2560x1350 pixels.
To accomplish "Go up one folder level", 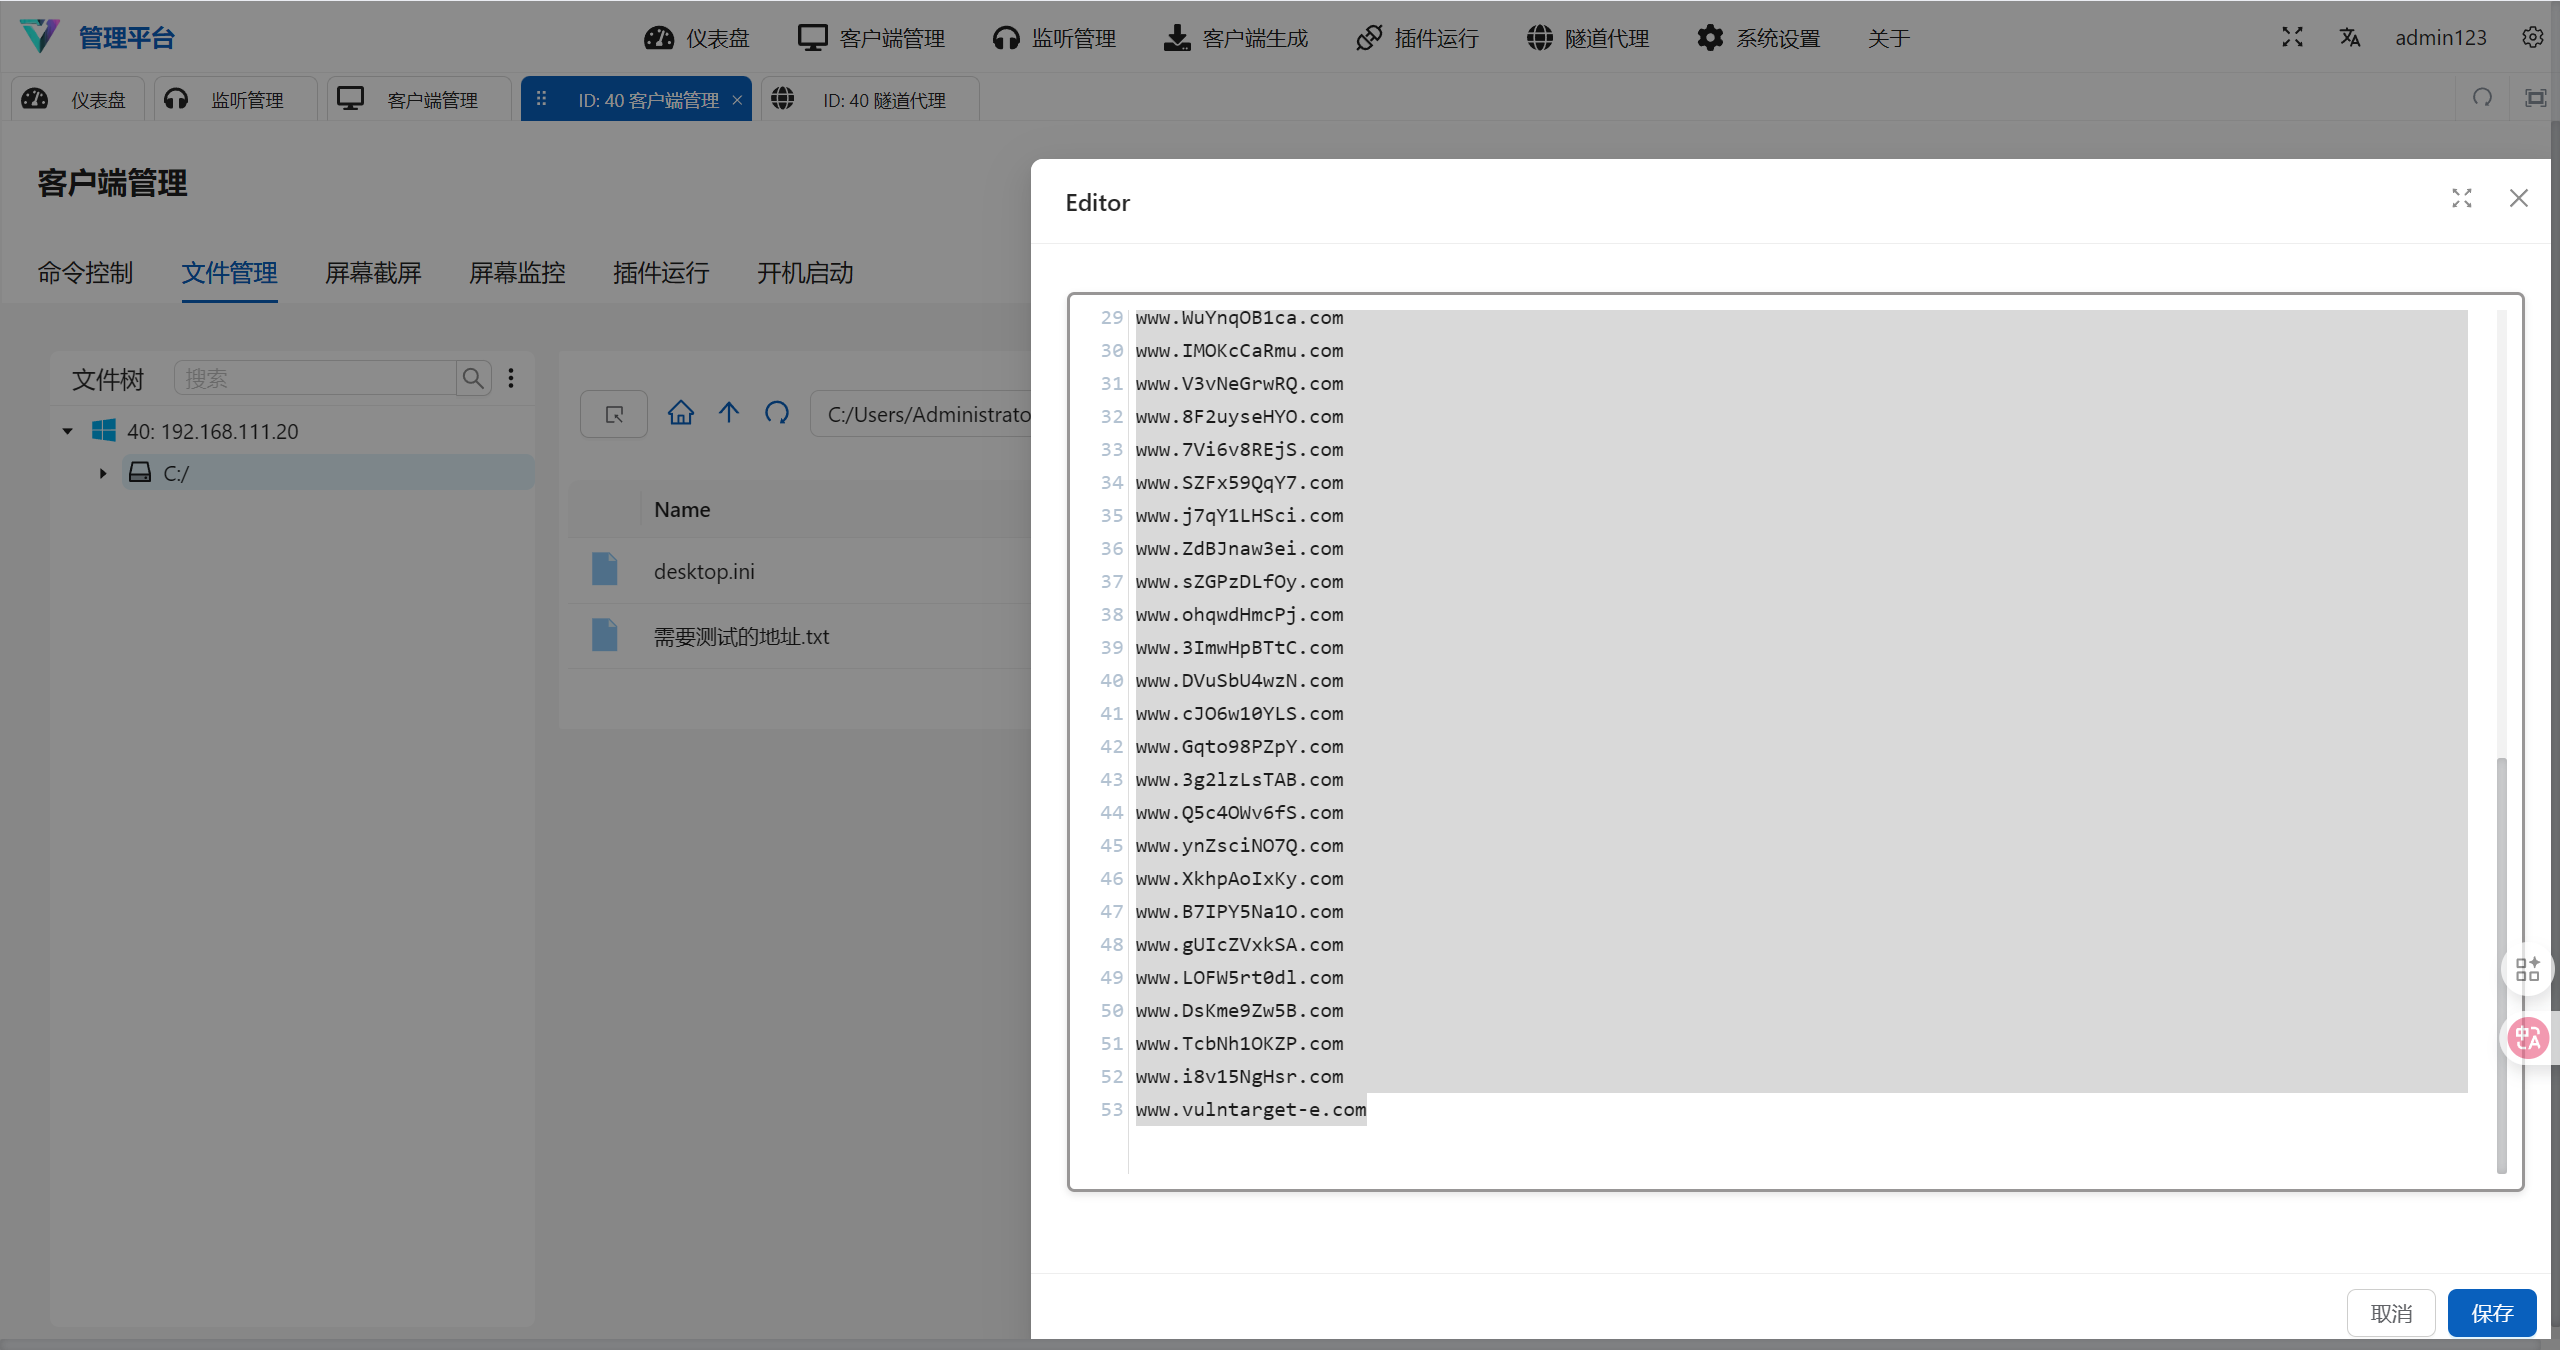I will (729, 413).
